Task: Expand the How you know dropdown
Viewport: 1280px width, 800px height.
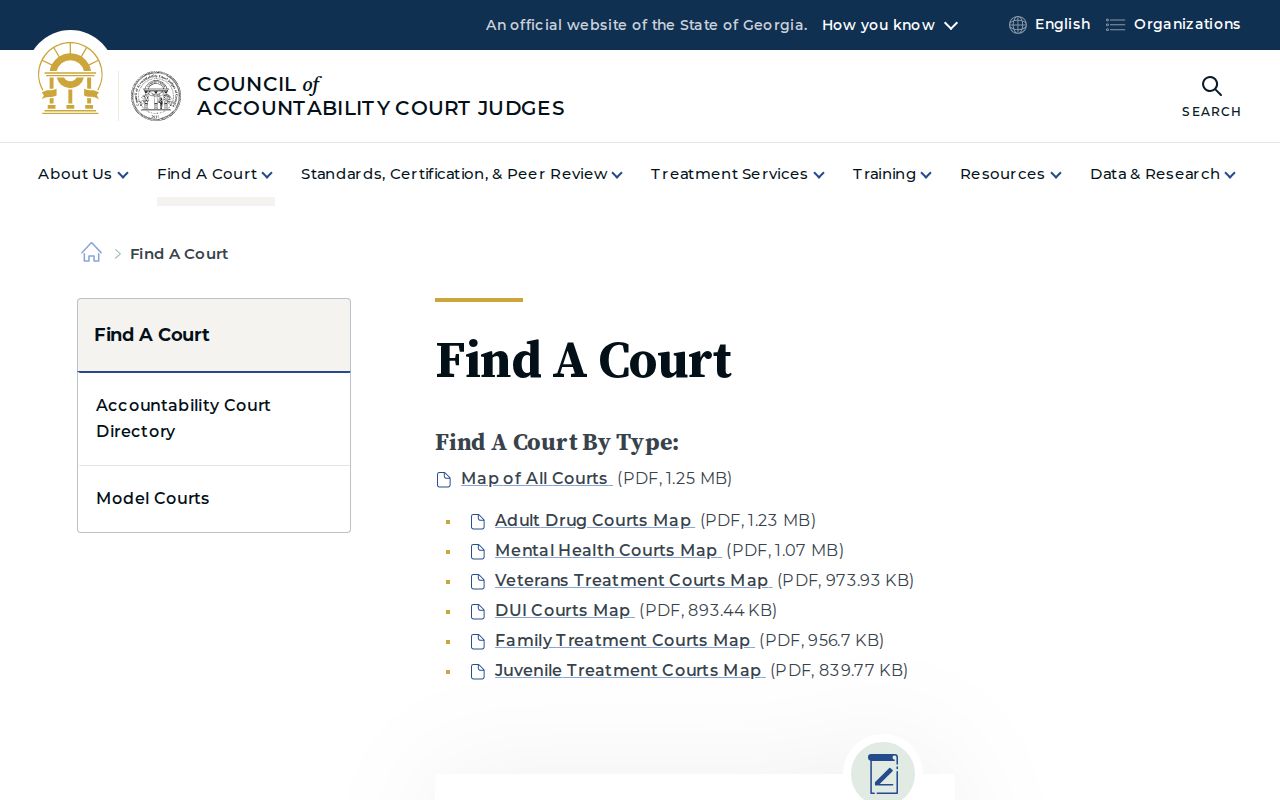Action: click(x=890, y=25)
